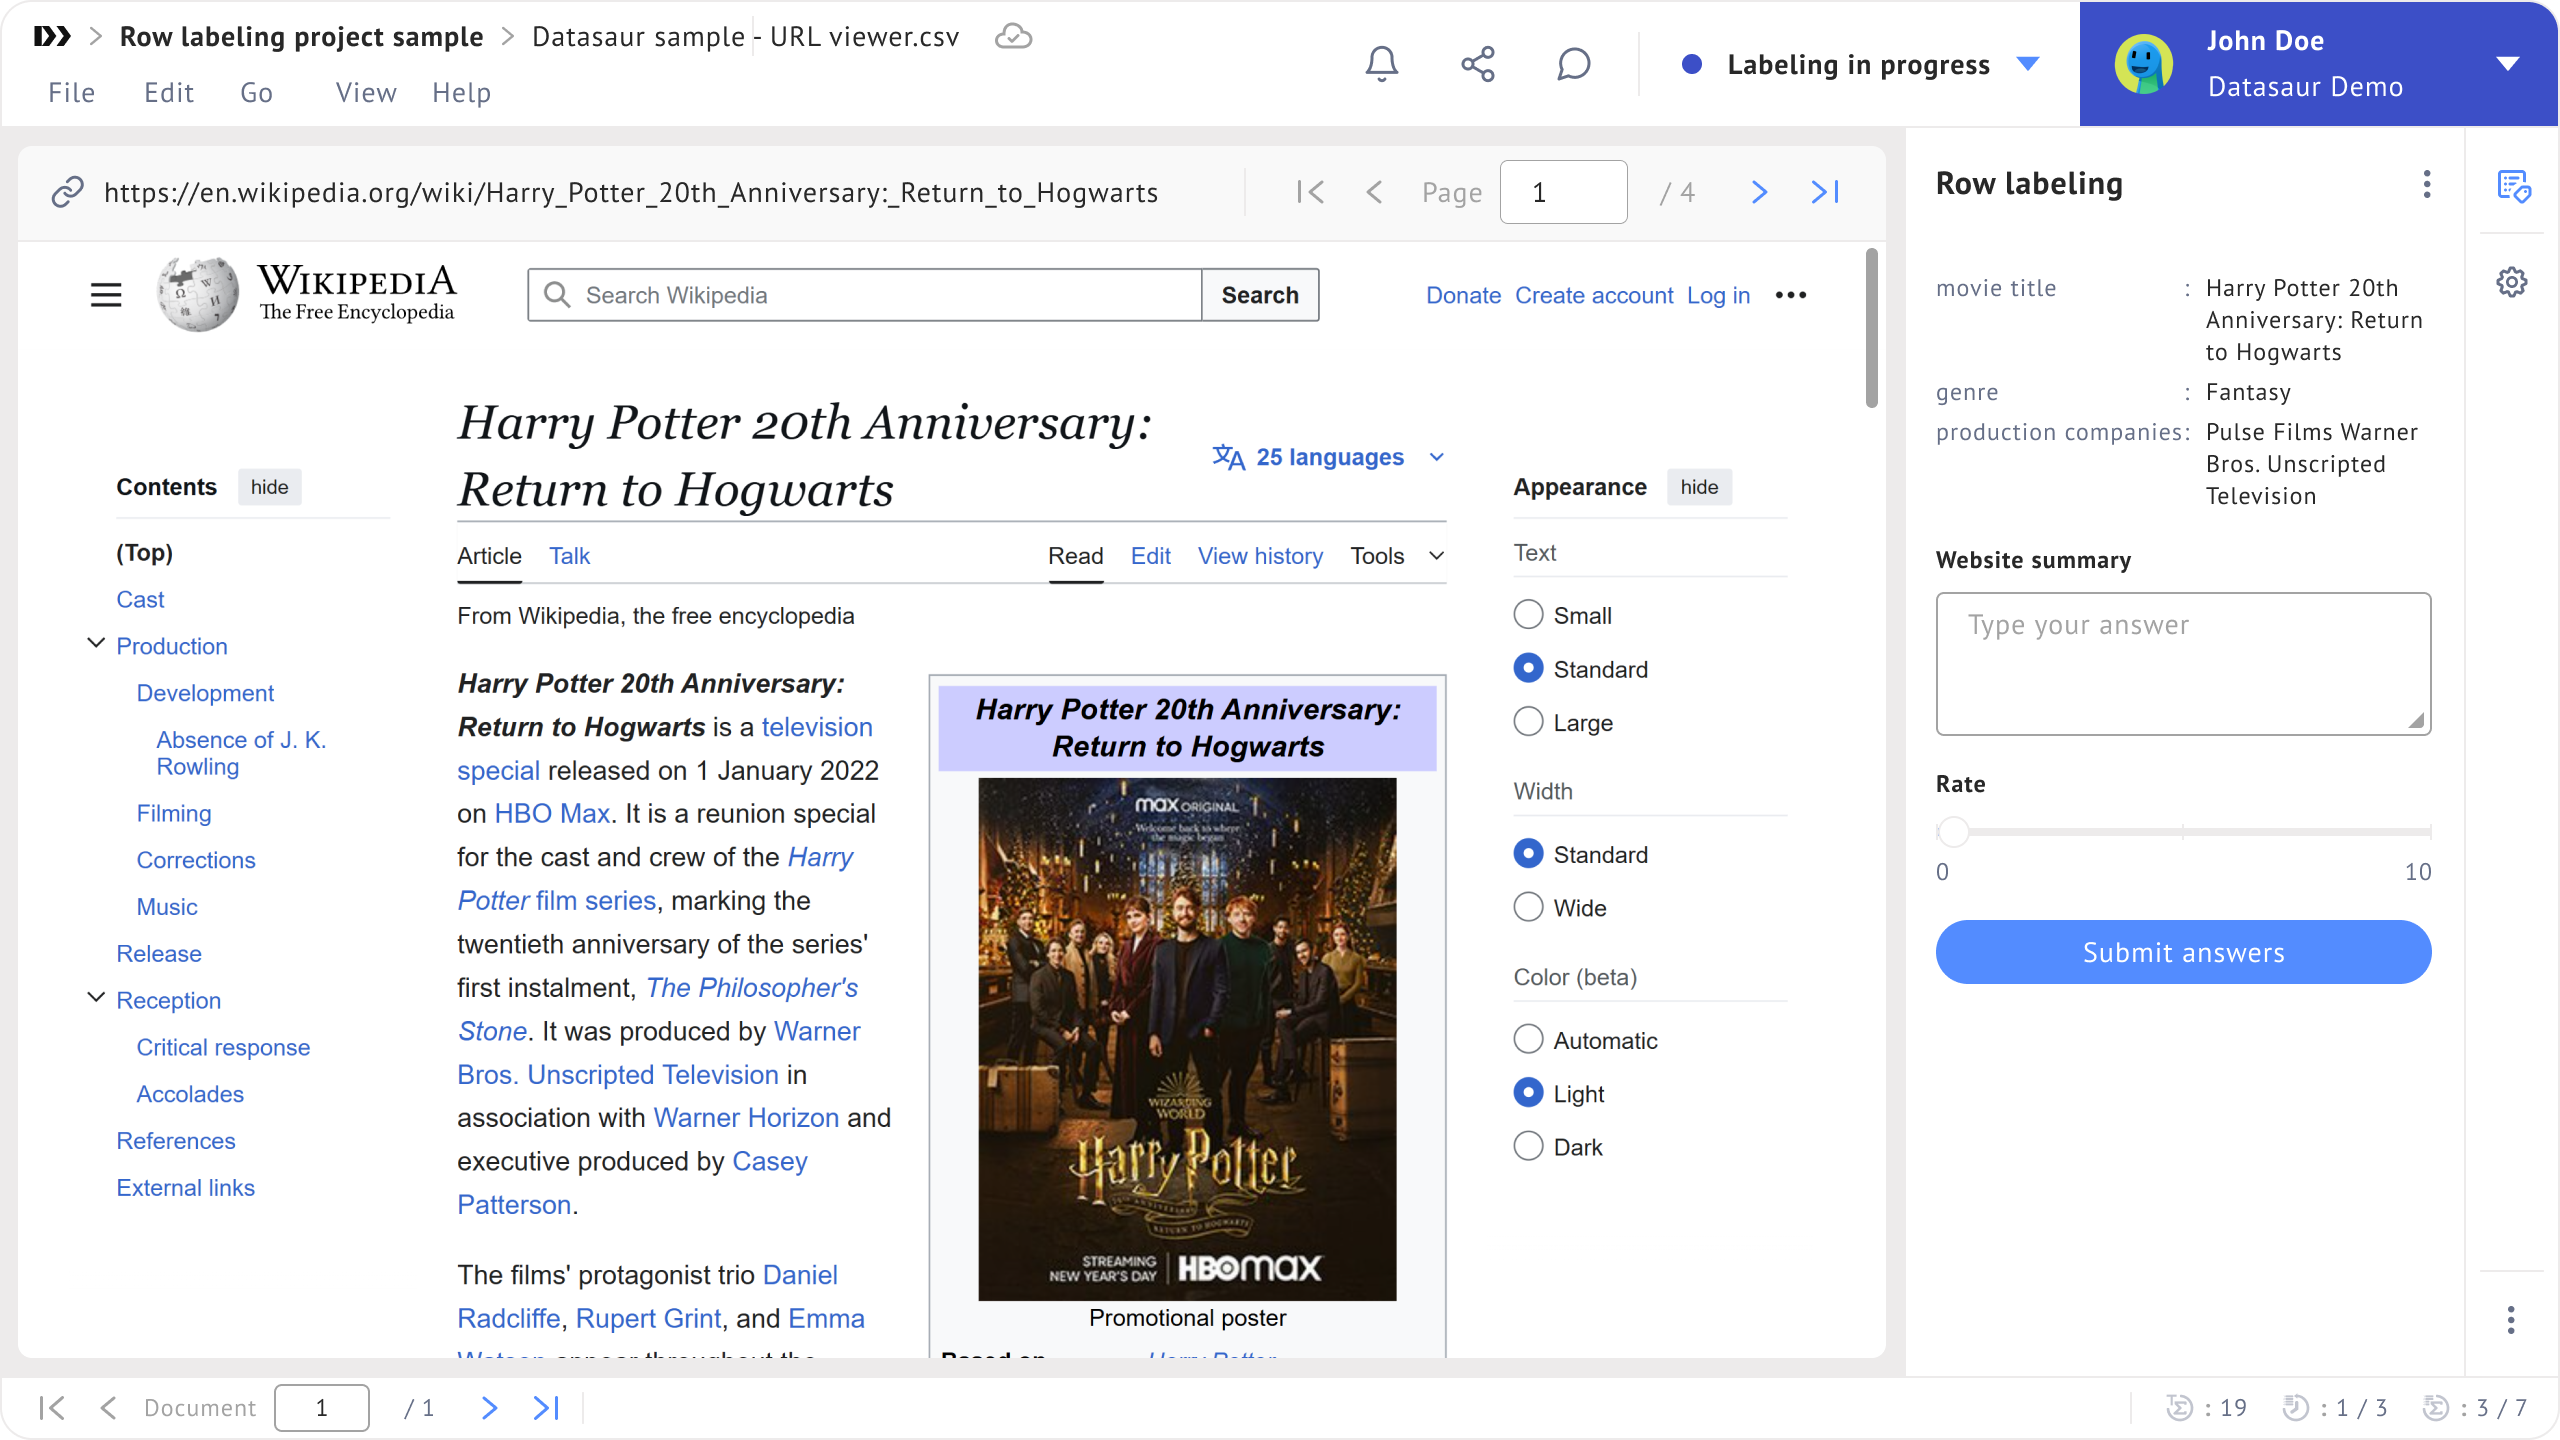The image size is (2560, 1440).
Task: Switch to the Talk tab
Action: pyautogui.click(x=569, y=556)
